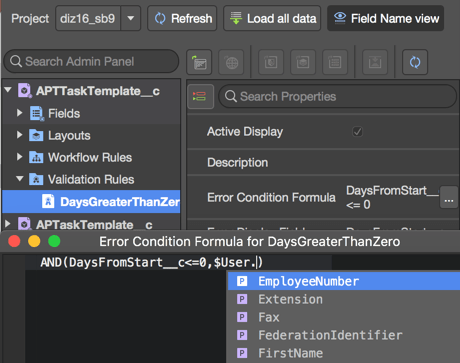Click the DaysFromStart formula value
460x363 pixels.
pos(392,197)
